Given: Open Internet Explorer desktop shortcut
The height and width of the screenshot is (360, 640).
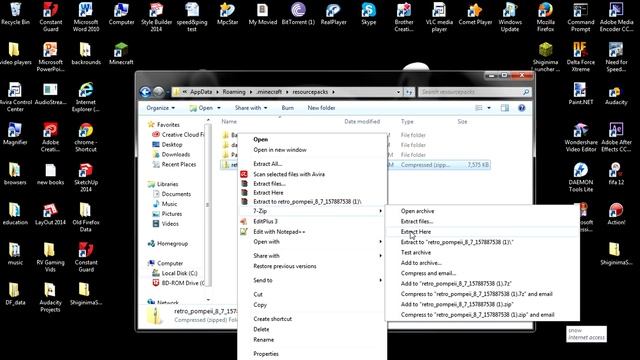Looking at the screenshot, I should [86, 98].
